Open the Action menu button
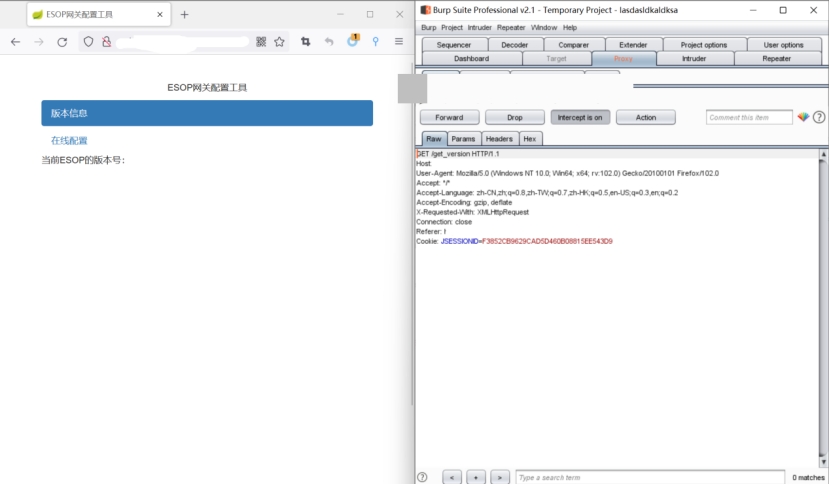Screen dimensions: 830x485 click(646, 118)
